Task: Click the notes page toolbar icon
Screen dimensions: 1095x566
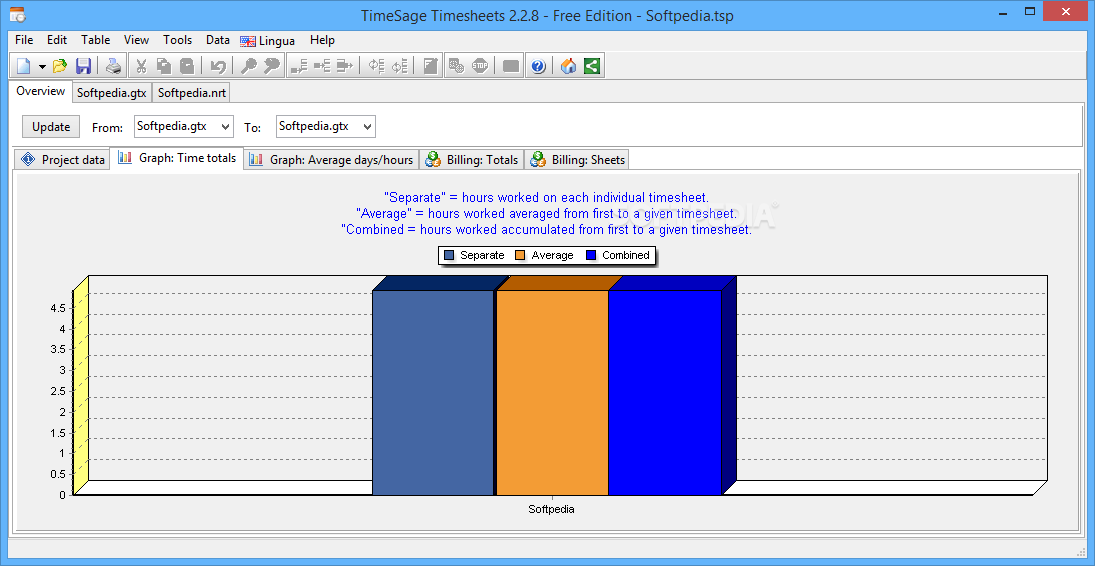Action: (430, 66)
